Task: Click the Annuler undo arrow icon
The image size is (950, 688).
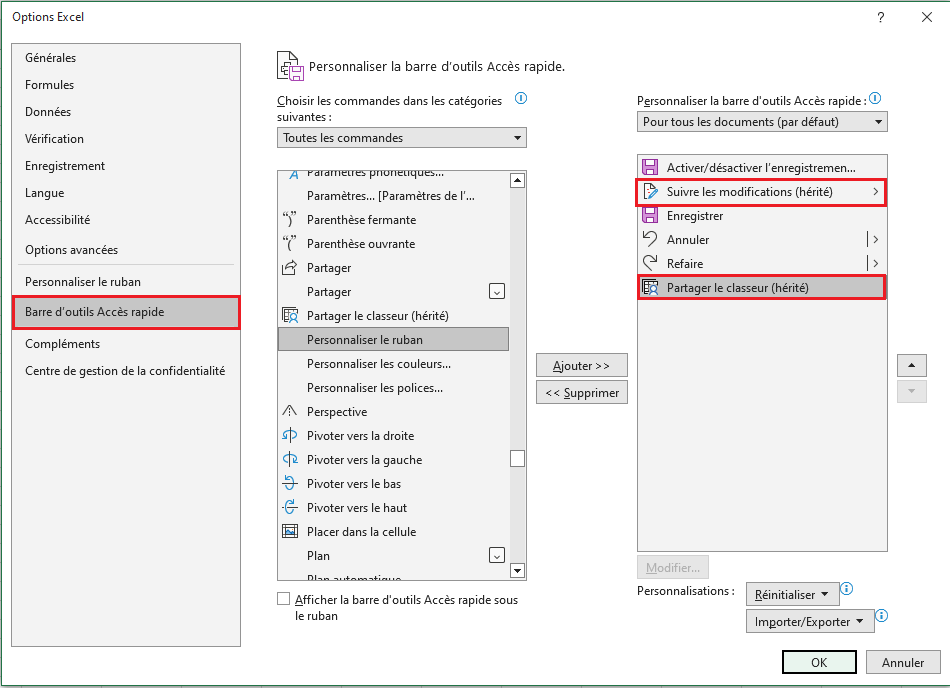Action: pyautogui.click(x=650, y=239)
